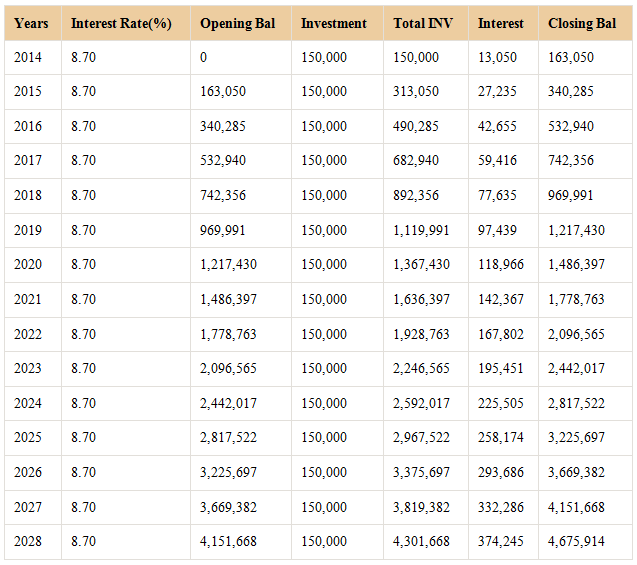Click the Years column header
The width and height of the screenshot is (637, 565).
click(31, 23)
